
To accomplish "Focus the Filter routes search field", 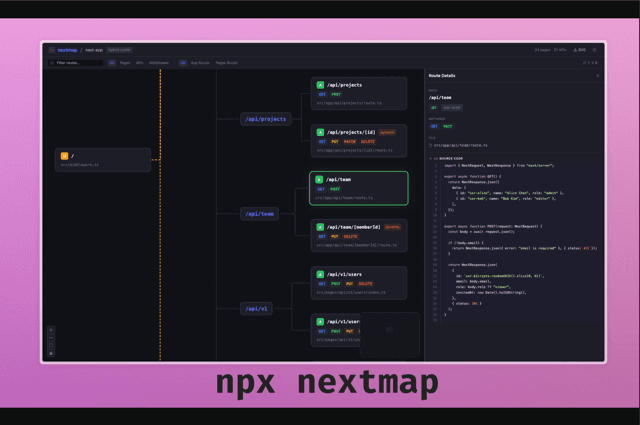I will pyautogui.click(x=76, y=63).
